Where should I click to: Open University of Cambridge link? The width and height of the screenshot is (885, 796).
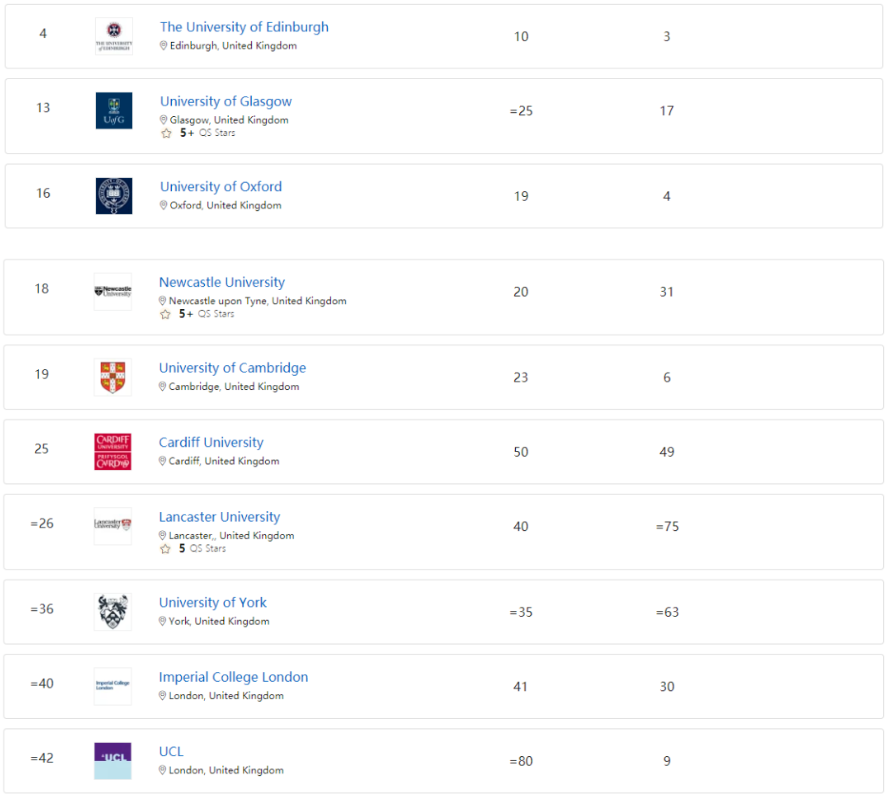232,368
